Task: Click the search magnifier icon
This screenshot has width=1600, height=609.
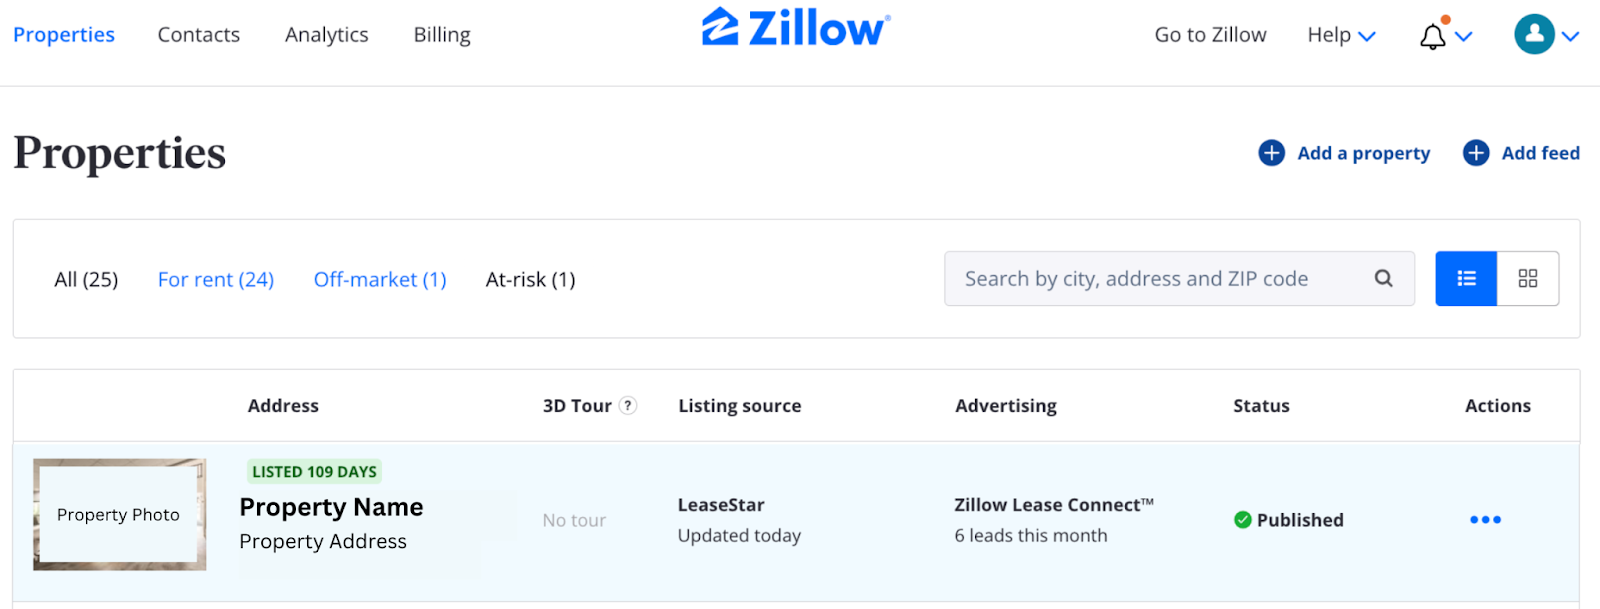Action: click(x=1383, y=278)
